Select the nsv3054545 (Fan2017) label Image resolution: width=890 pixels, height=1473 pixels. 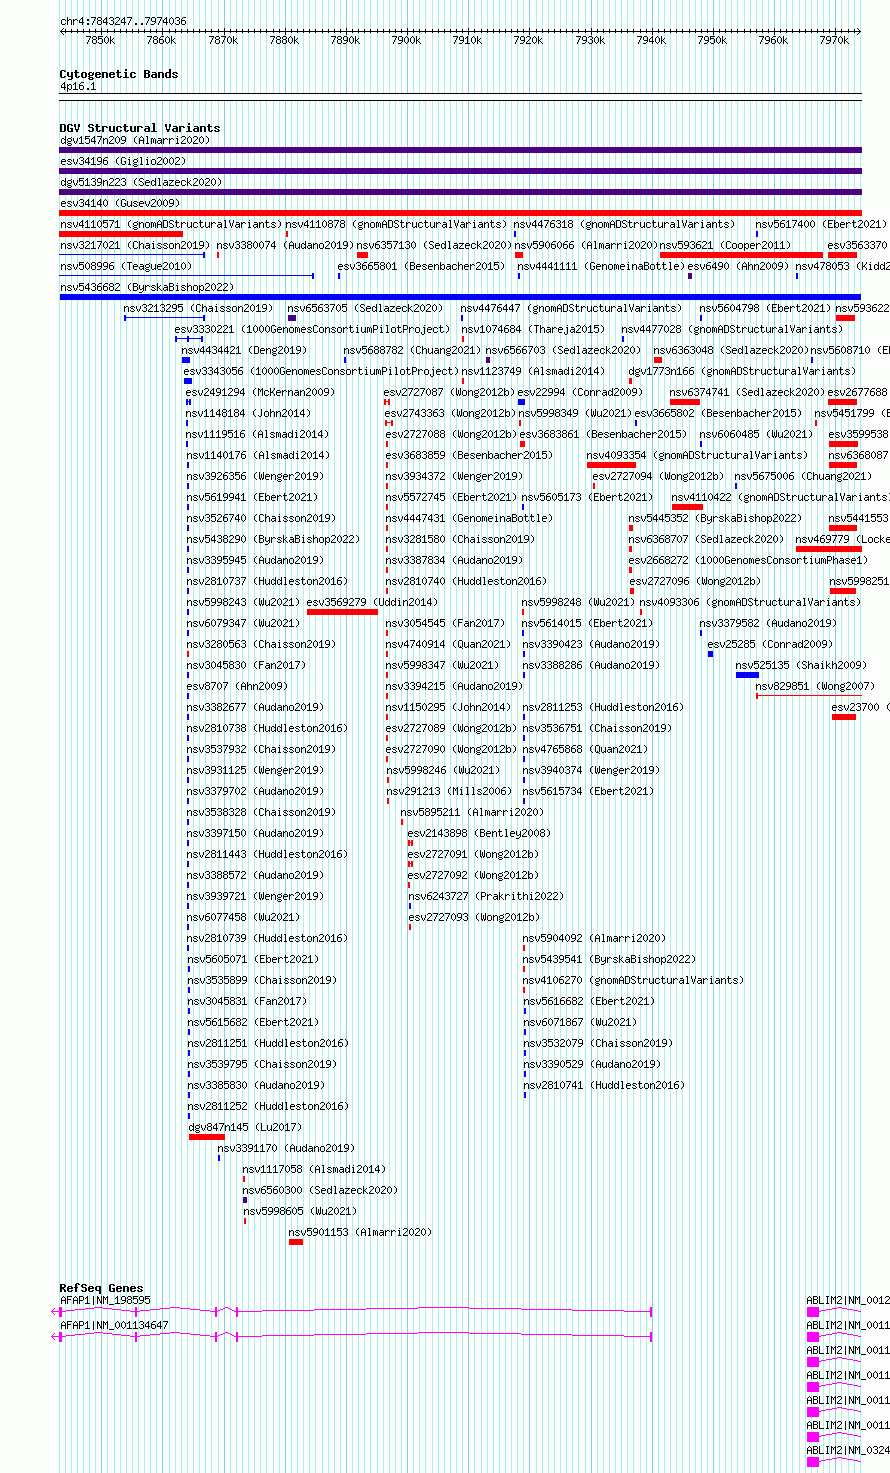click(446, 623)
